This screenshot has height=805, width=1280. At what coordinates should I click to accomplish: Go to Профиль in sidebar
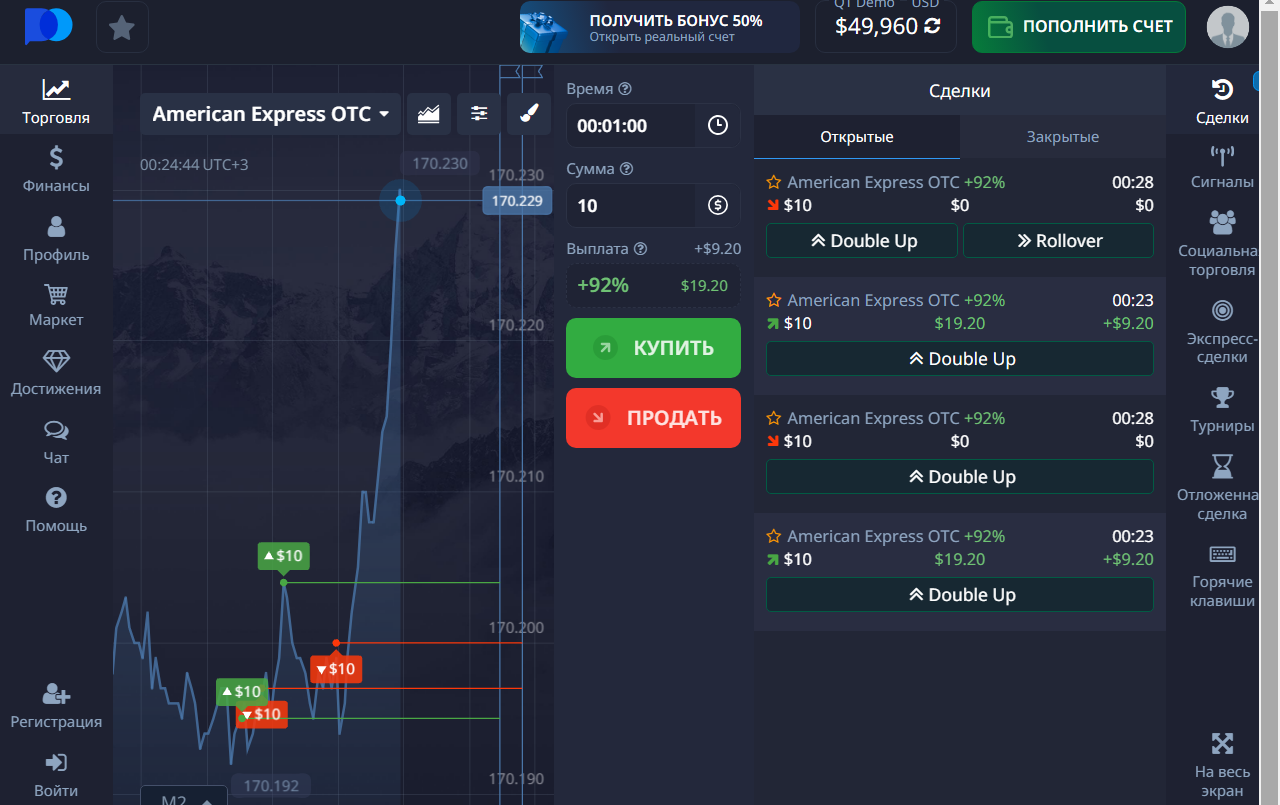(56, 239)
